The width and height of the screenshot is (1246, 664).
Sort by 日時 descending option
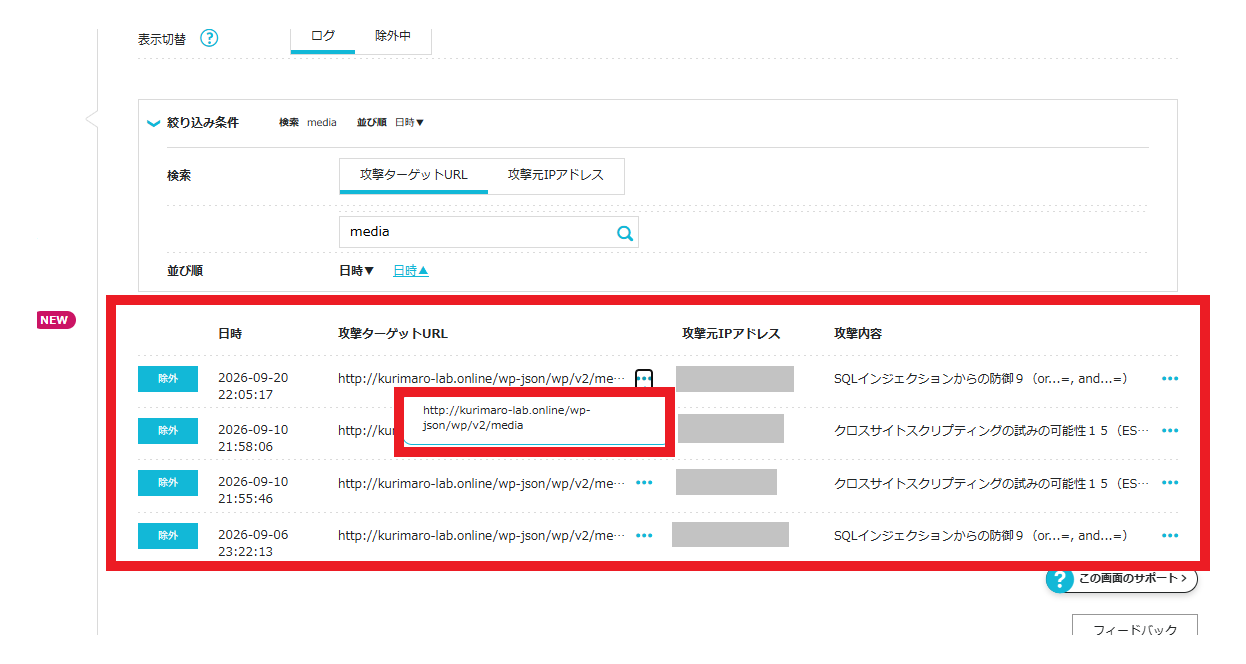click(356, 271)
